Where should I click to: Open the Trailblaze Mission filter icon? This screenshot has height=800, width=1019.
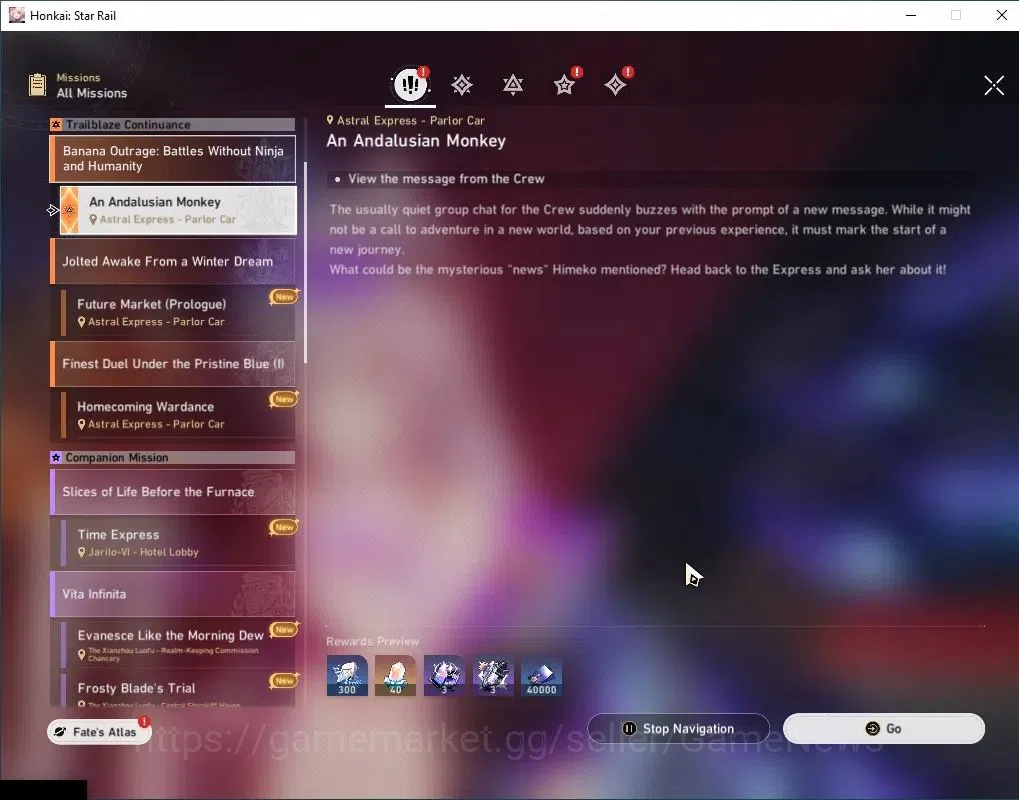point(462,84)
